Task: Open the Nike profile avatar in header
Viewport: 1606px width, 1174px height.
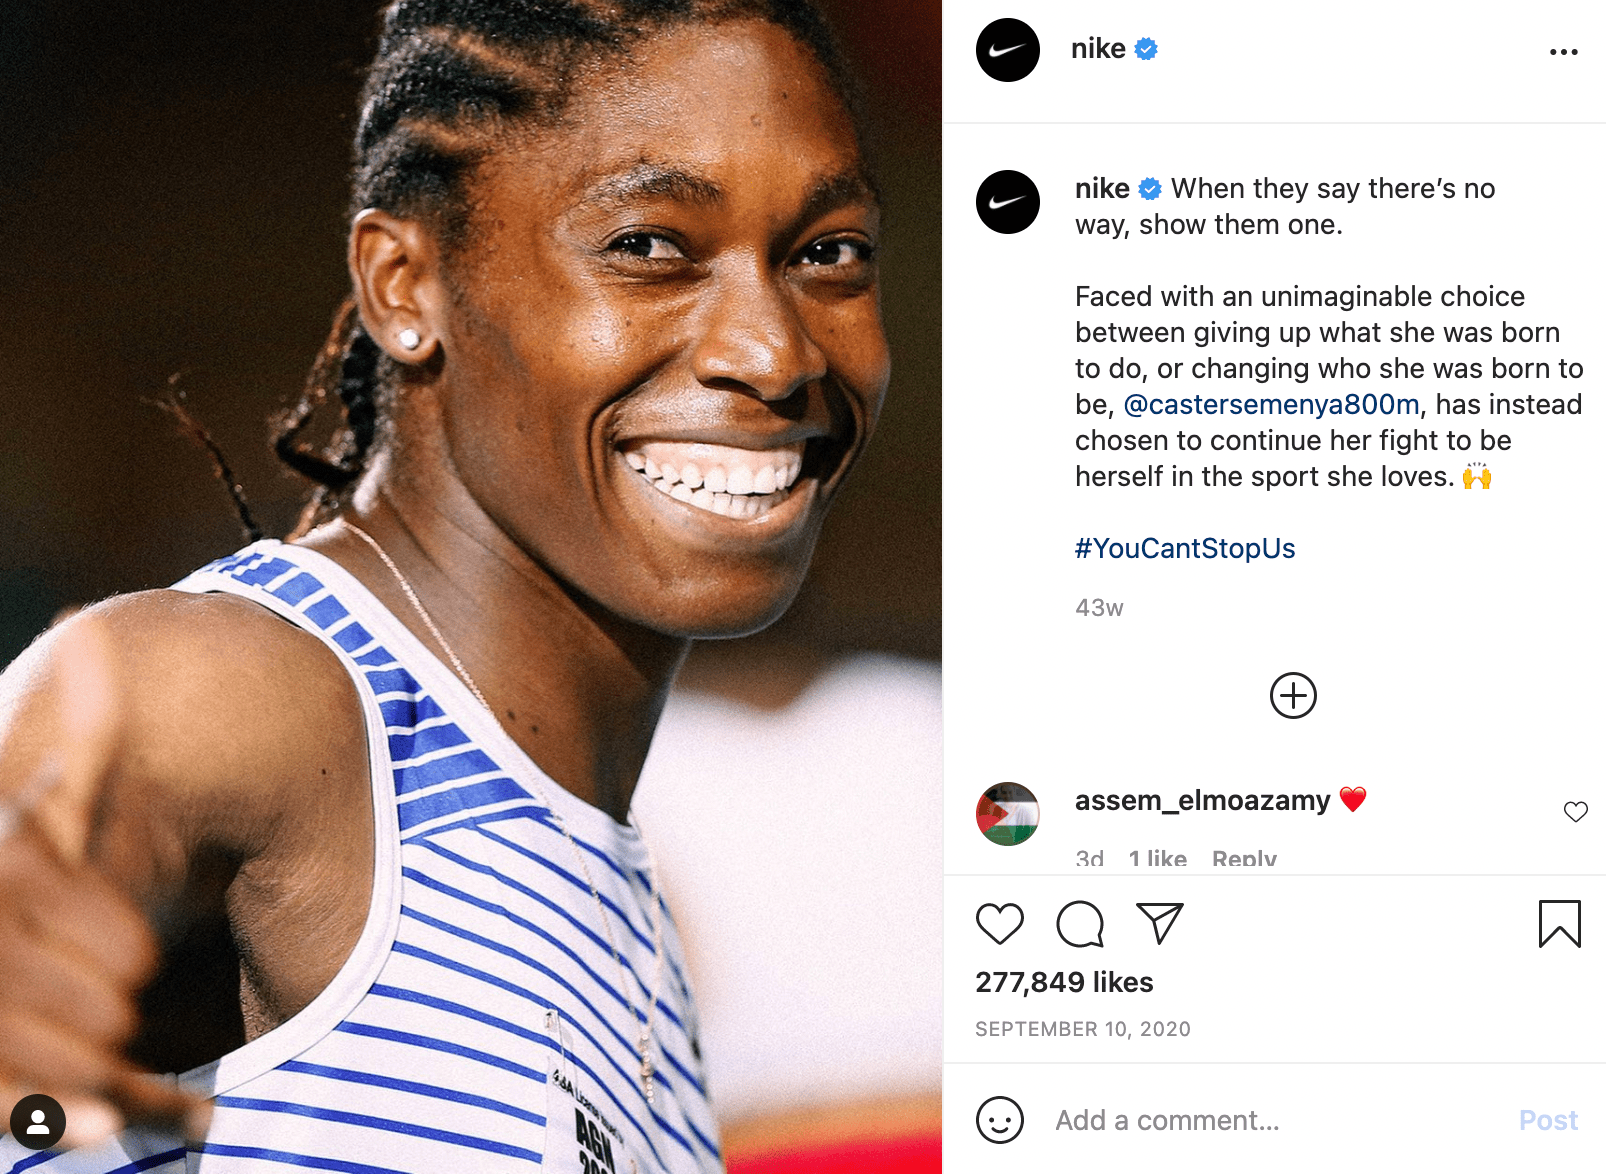Action: coord(1008,50)
